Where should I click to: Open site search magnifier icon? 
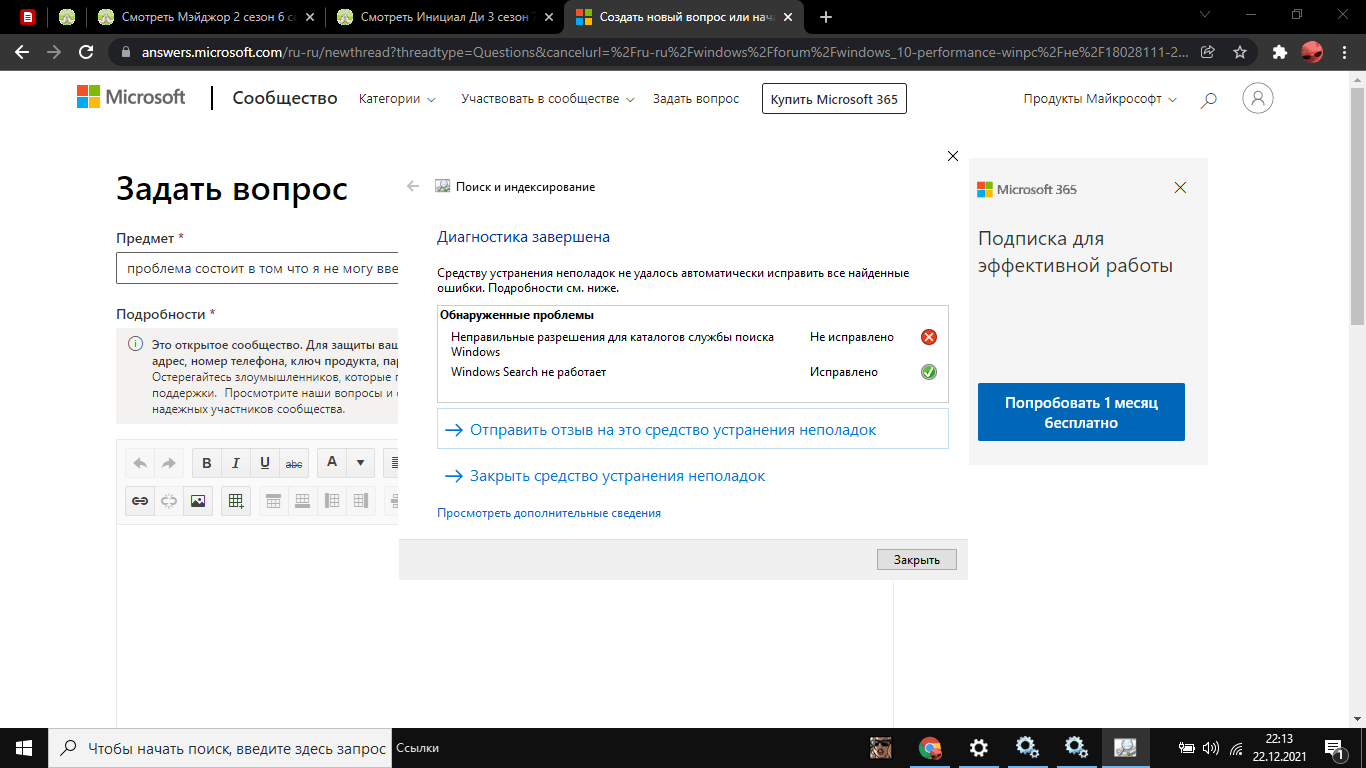coord(1208,99)
